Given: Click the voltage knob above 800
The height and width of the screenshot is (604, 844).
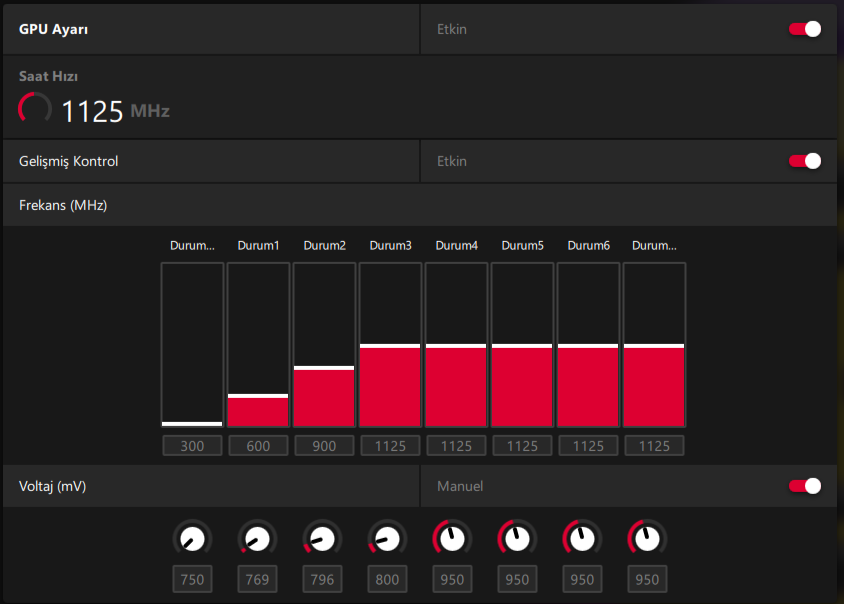Looking at the screenshot, I should coord(387,539).
